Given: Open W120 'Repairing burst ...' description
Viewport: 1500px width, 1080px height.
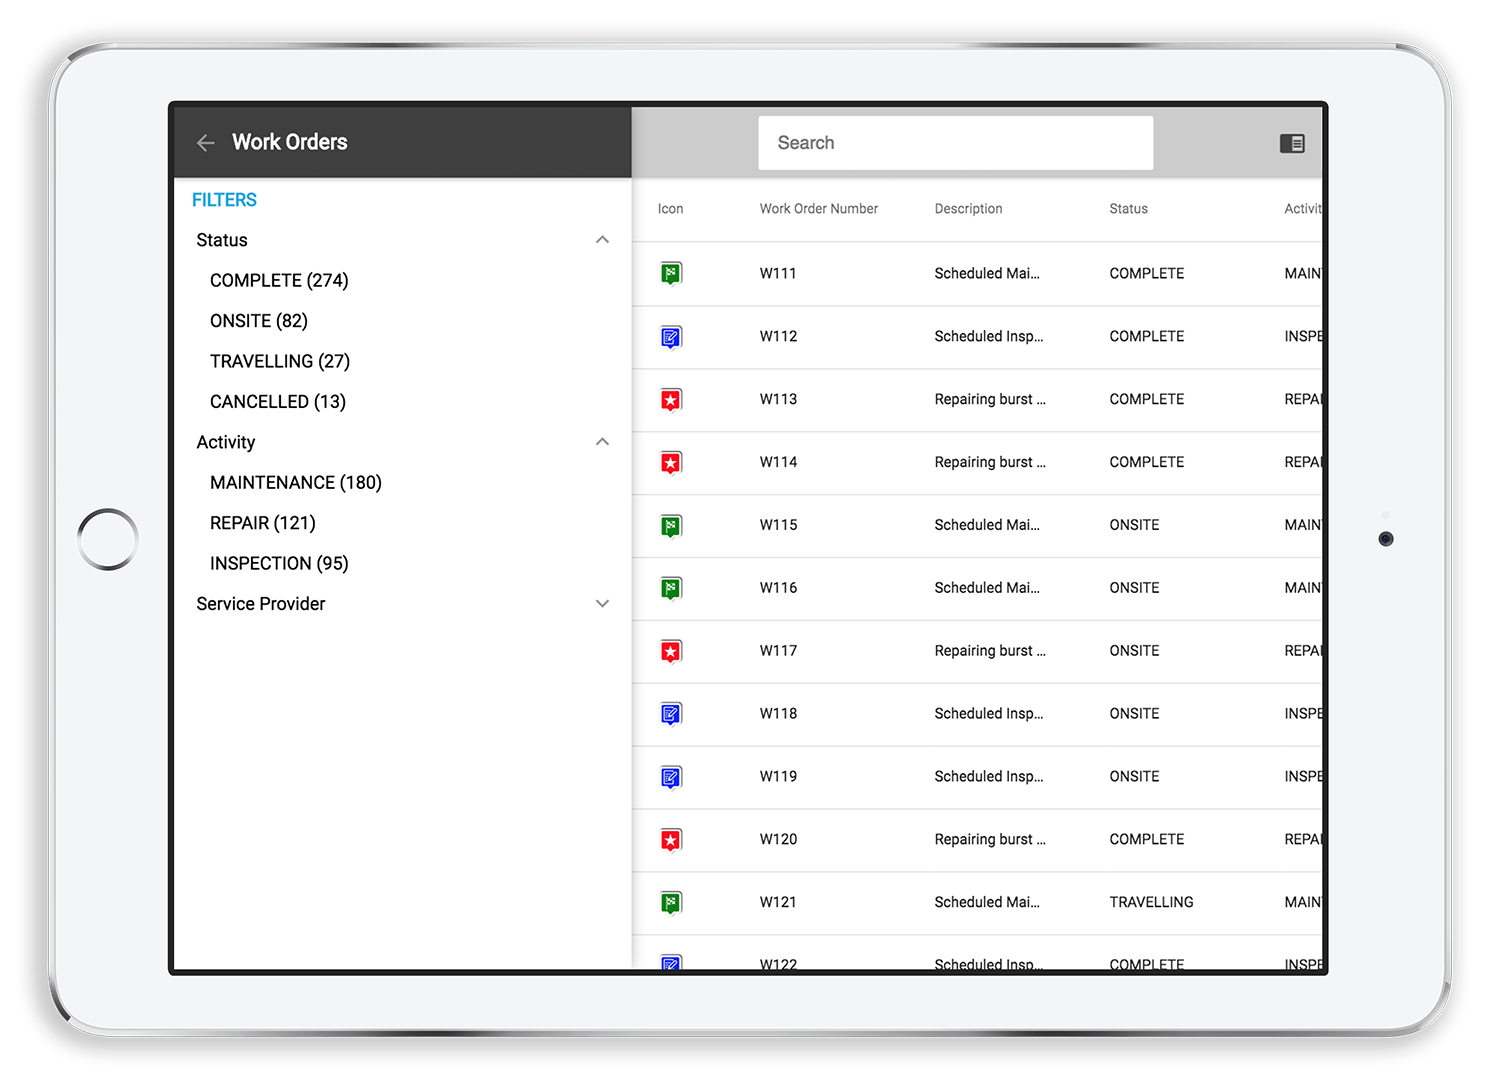Looking at the screenshot, I should (x=990, y=840).
